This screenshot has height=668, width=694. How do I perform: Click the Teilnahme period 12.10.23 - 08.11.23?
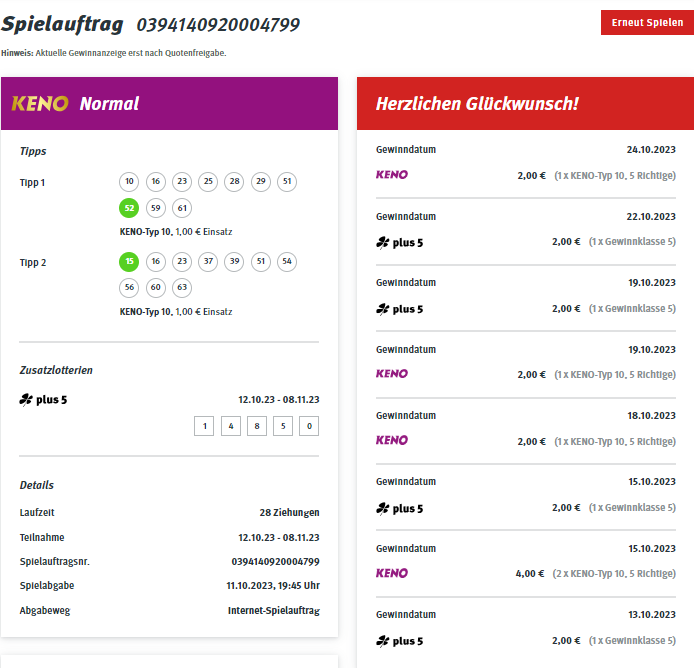point(279,537)
